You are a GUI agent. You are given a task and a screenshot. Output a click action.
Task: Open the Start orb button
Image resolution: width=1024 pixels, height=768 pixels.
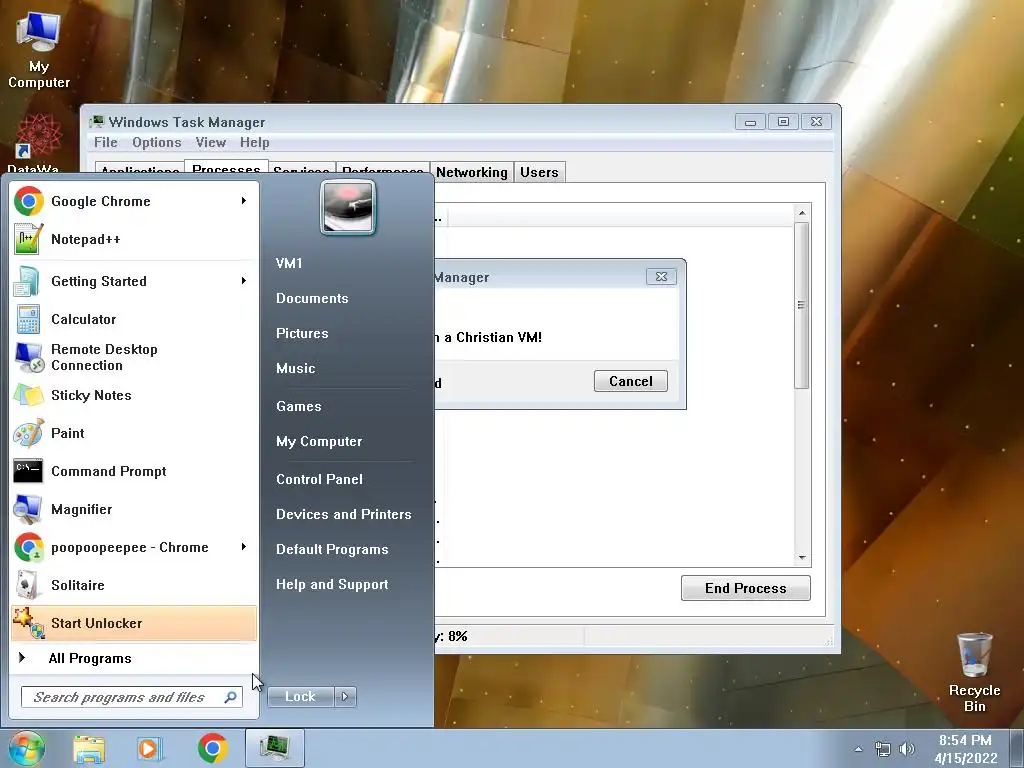point(26,748)
